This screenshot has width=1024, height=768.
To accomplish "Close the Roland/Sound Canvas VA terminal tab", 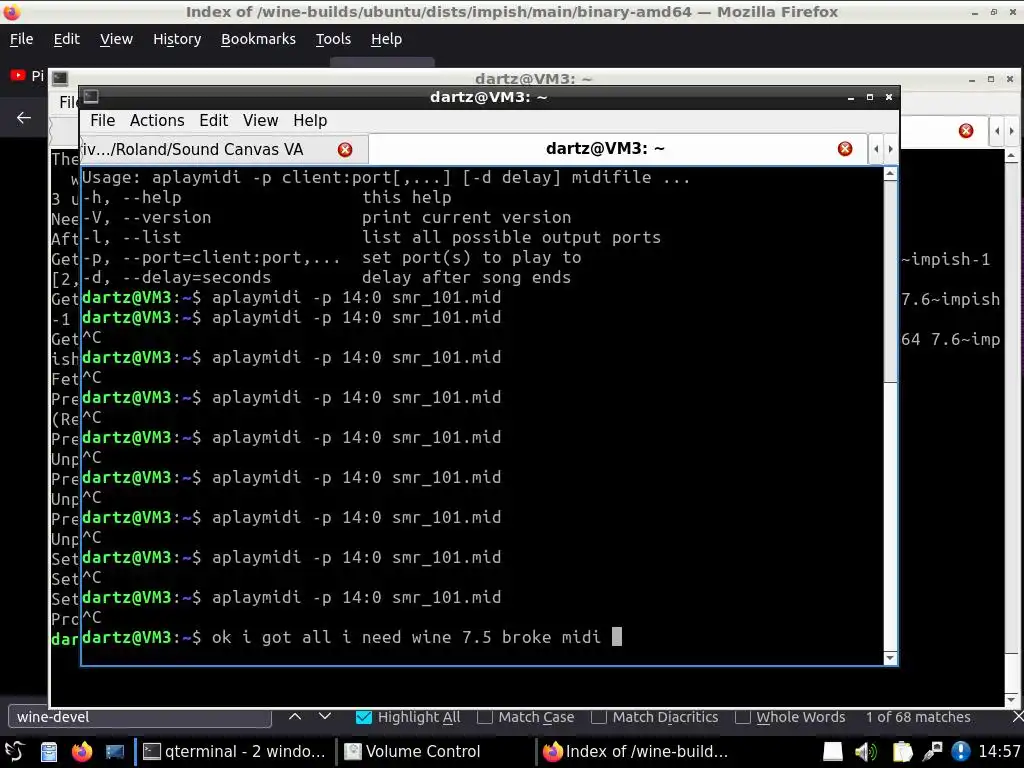I will click(345, 150).
